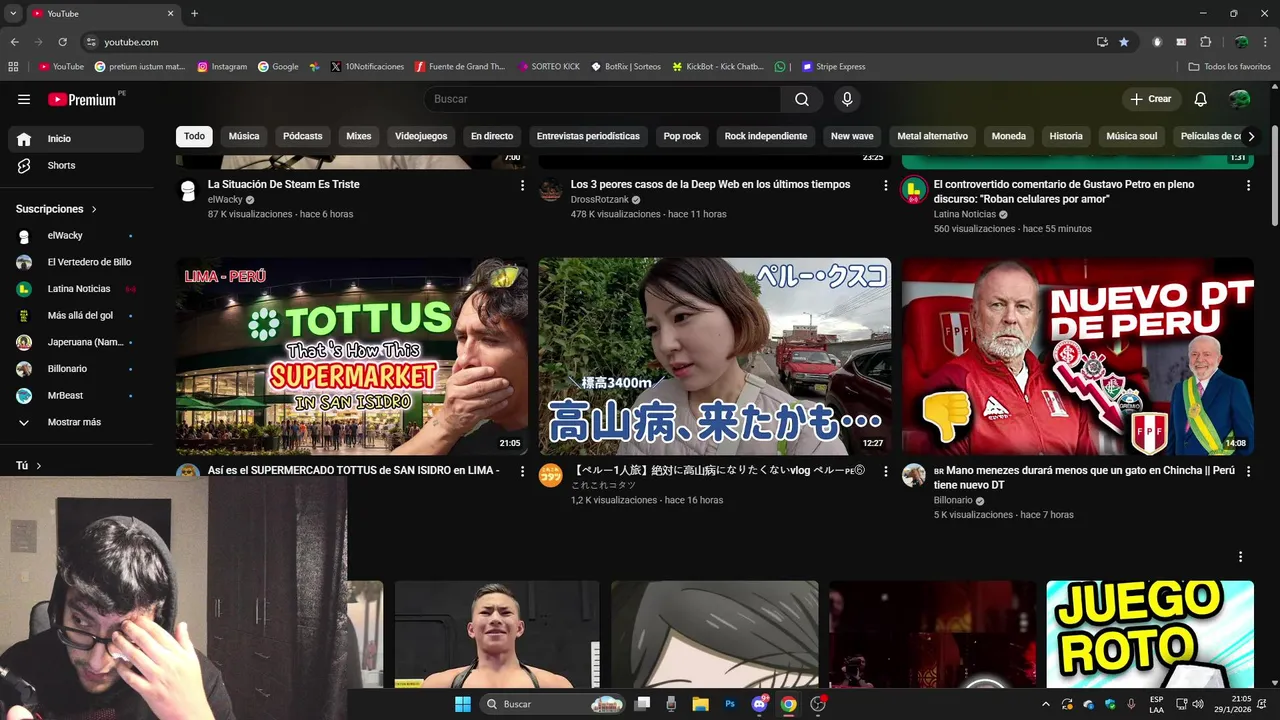1280x720 pixels.
Task: Select the Rock independiente chip
Action: tap(766, 136)
